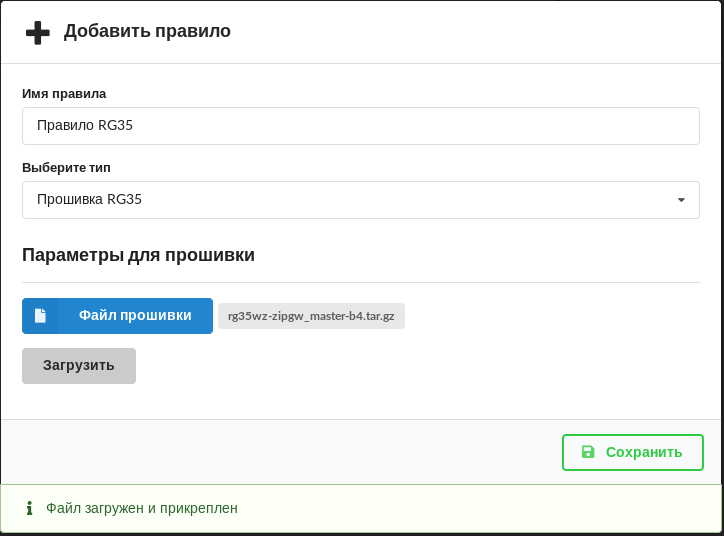This screenshot has width=724, height=536.
Task: Click the Добавить правило dialog title
Action: click(x=147, y=31)
